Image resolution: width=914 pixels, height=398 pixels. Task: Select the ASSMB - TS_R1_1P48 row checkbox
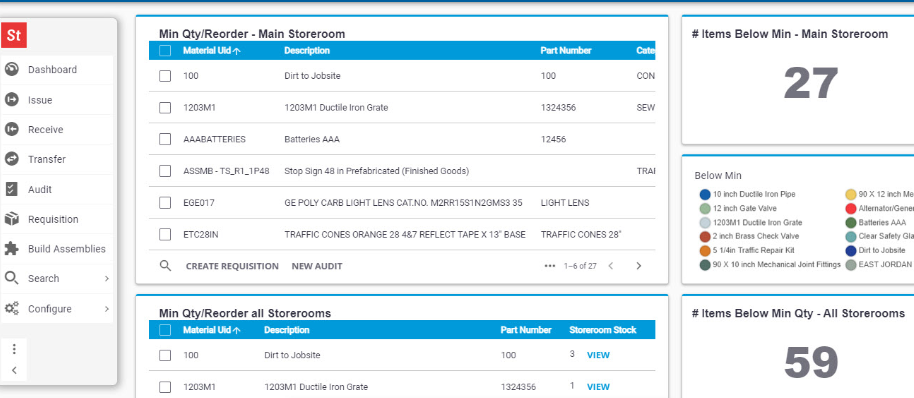[x=165, y=171]
